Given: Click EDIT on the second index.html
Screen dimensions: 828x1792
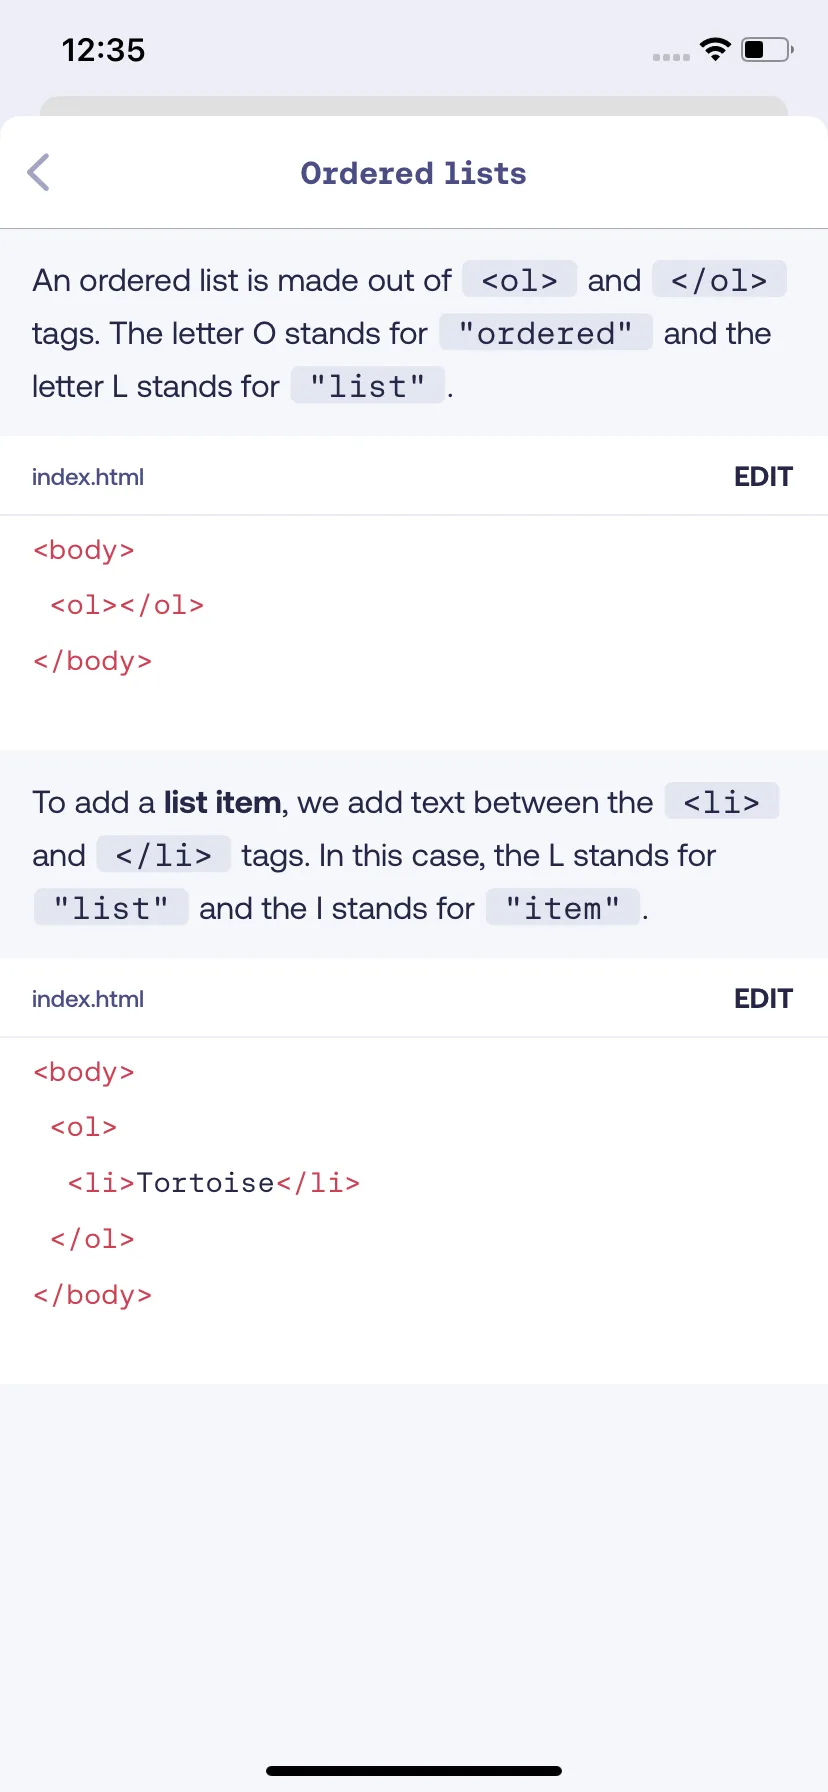Looking at the screenshot, I should [763, 998].
